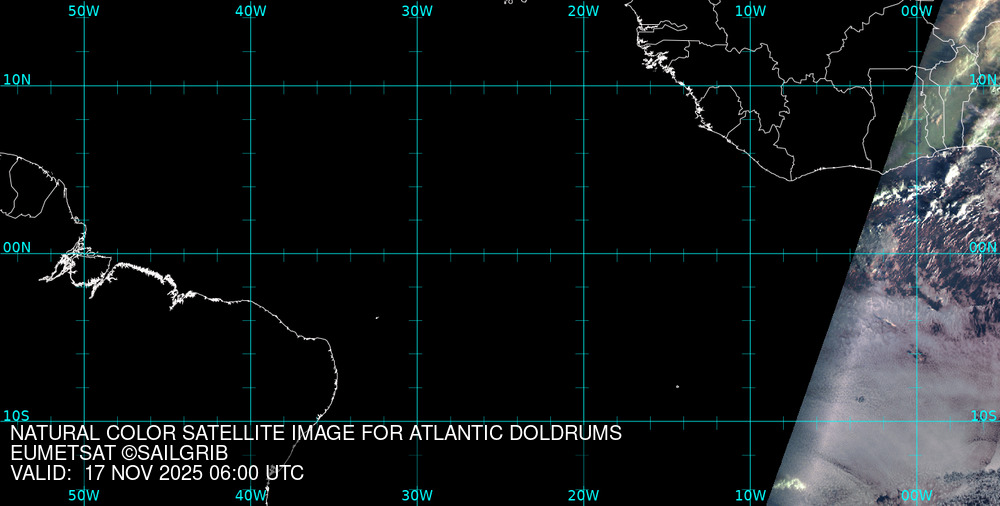Click the 20W longitude label at top
The width and height of the screenshot is (1000, 506).
tap(583, 11)
